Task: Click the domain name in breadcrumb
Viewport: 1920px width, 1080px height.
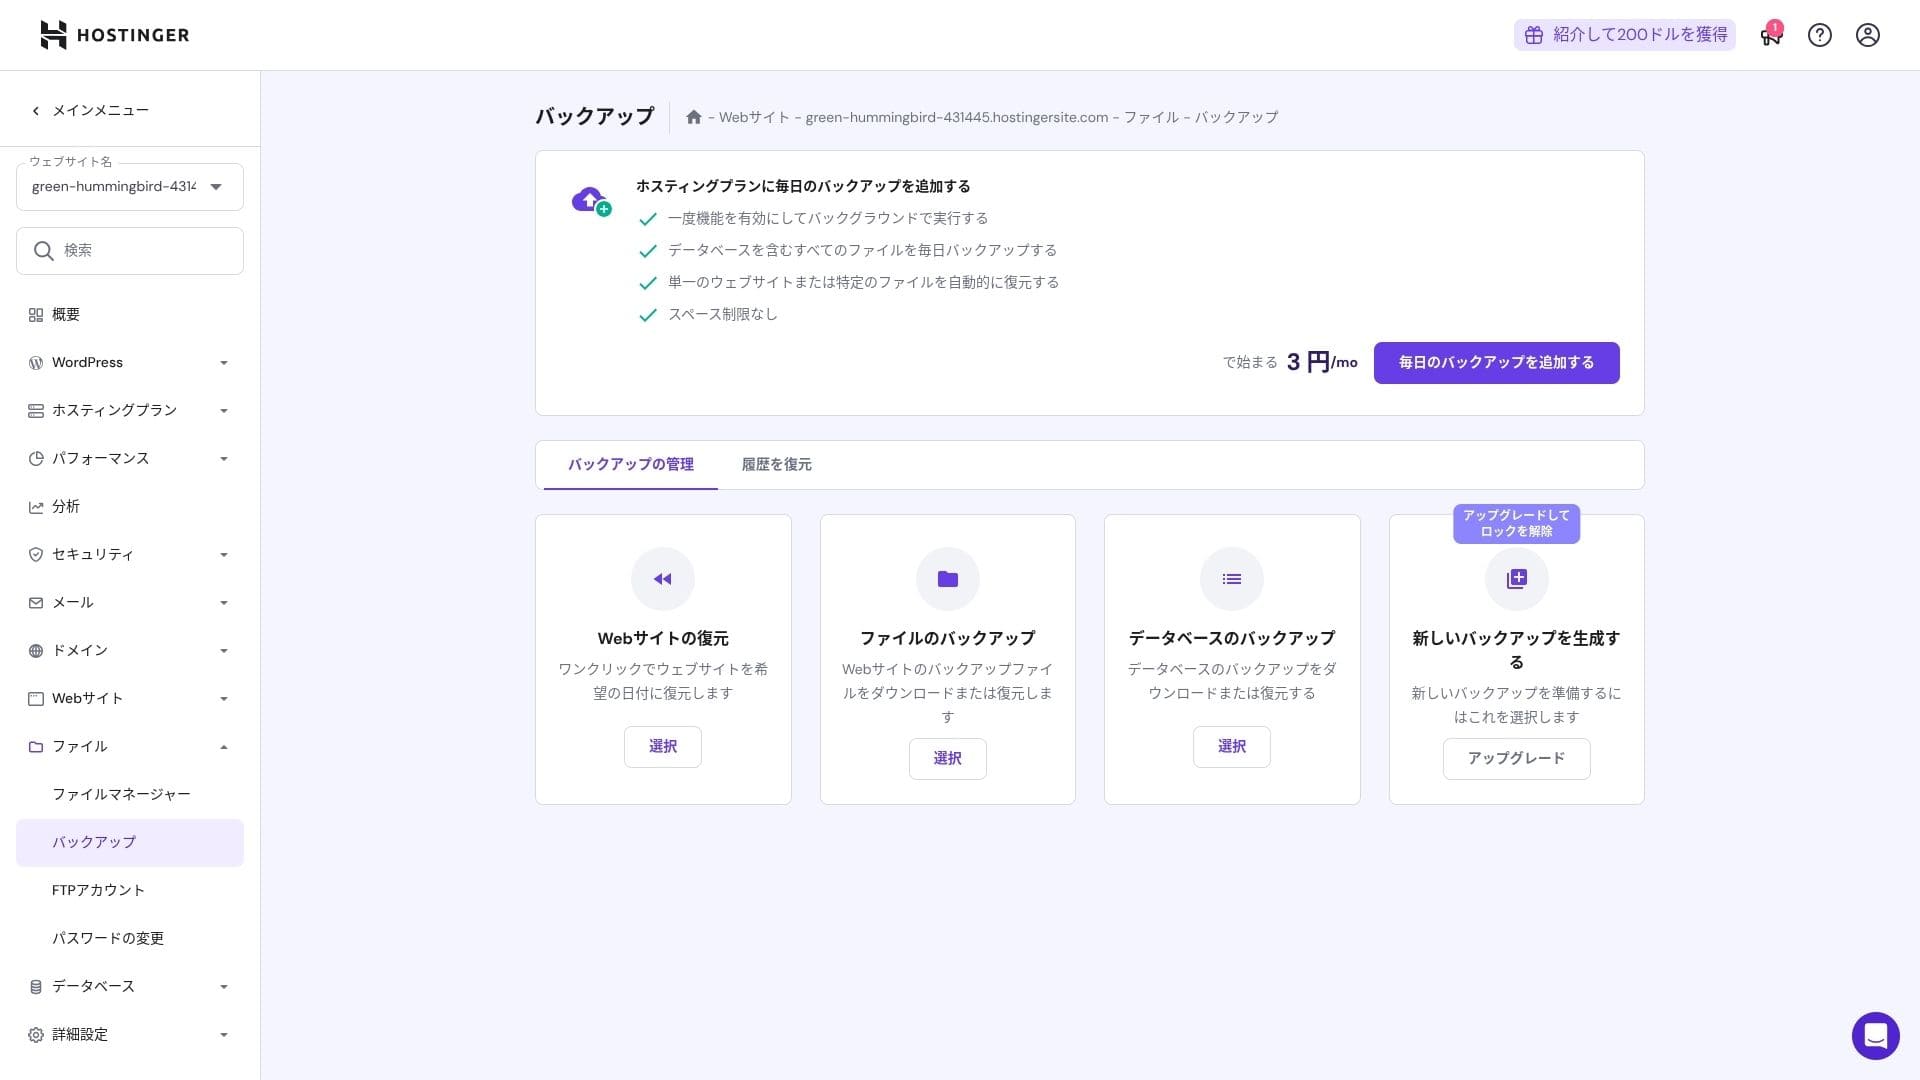Action: tap(957, 117)
